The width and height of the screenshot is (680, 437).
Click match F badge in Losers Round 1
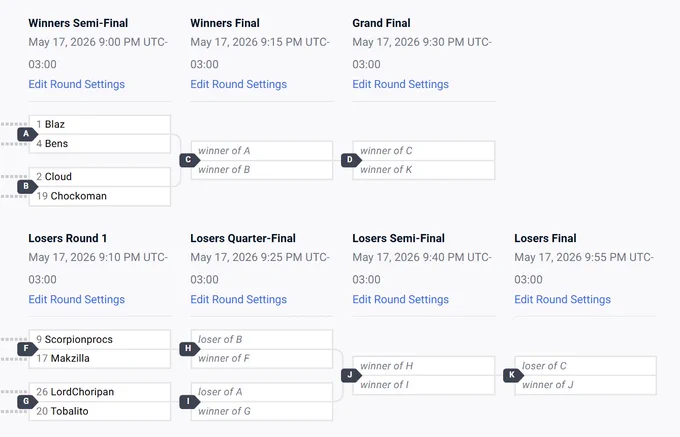point(27,349)
